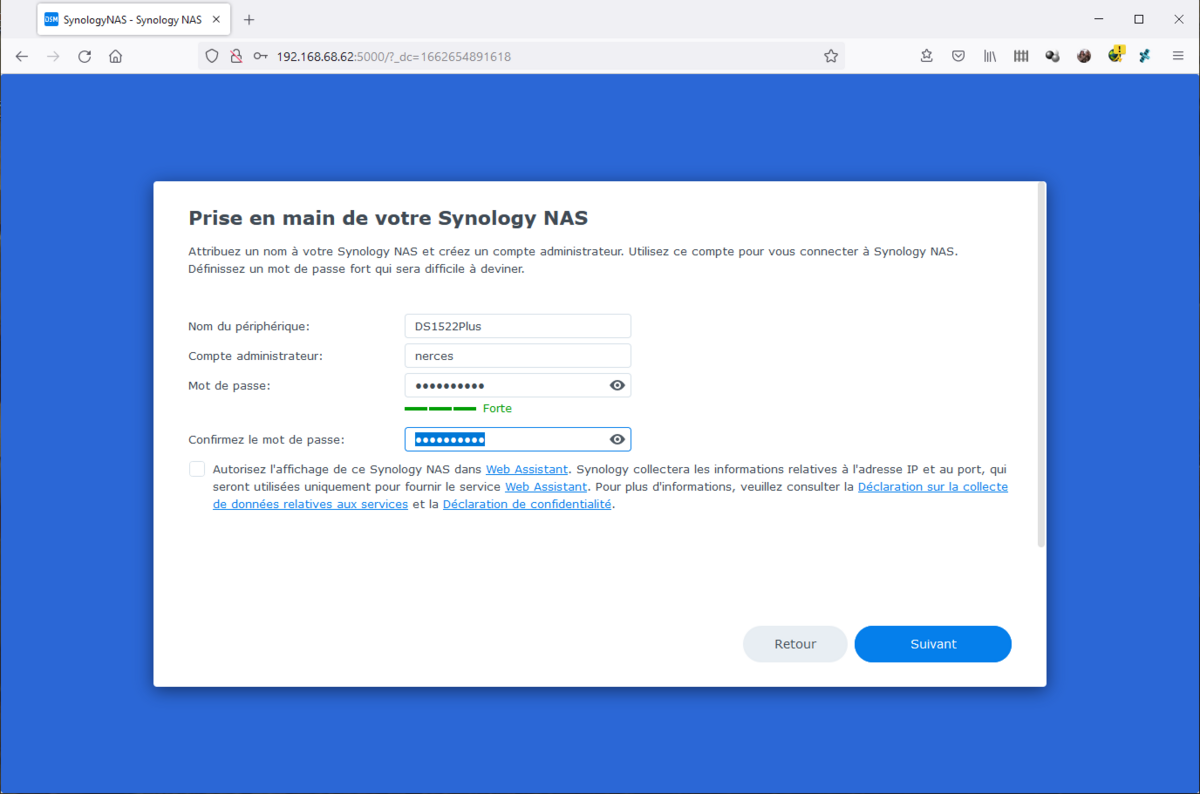Viewport: 1200px width, 794px height.
Task: Select the SynologyNAS - Synology NAS tab
Action: (134, 20)
